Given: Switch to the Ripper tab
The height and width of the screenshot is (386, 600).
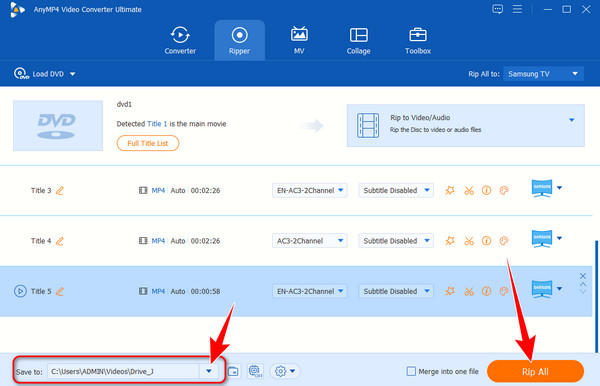Looking at the screenshot, I should (x=239, y=40).
